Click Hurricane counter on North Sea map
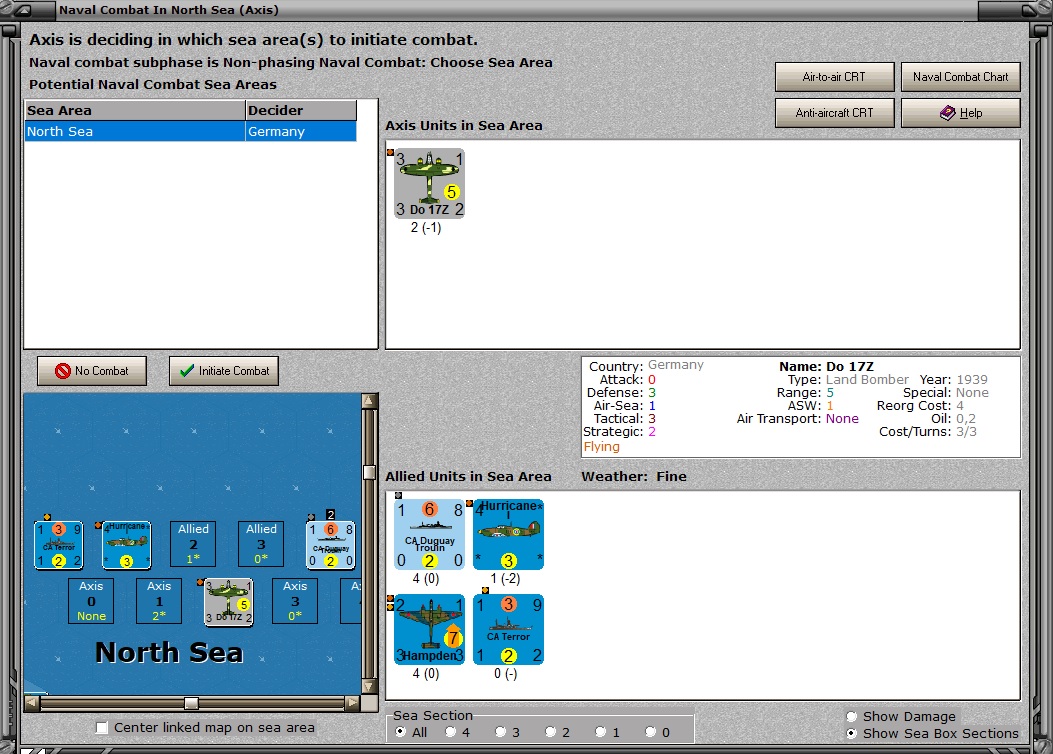 tap(127, 545)
